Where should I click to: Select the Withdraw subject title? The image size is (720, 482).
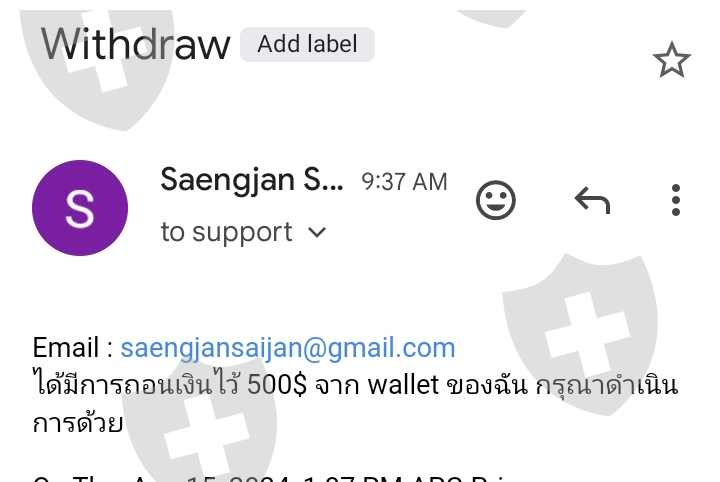[135, 44]
